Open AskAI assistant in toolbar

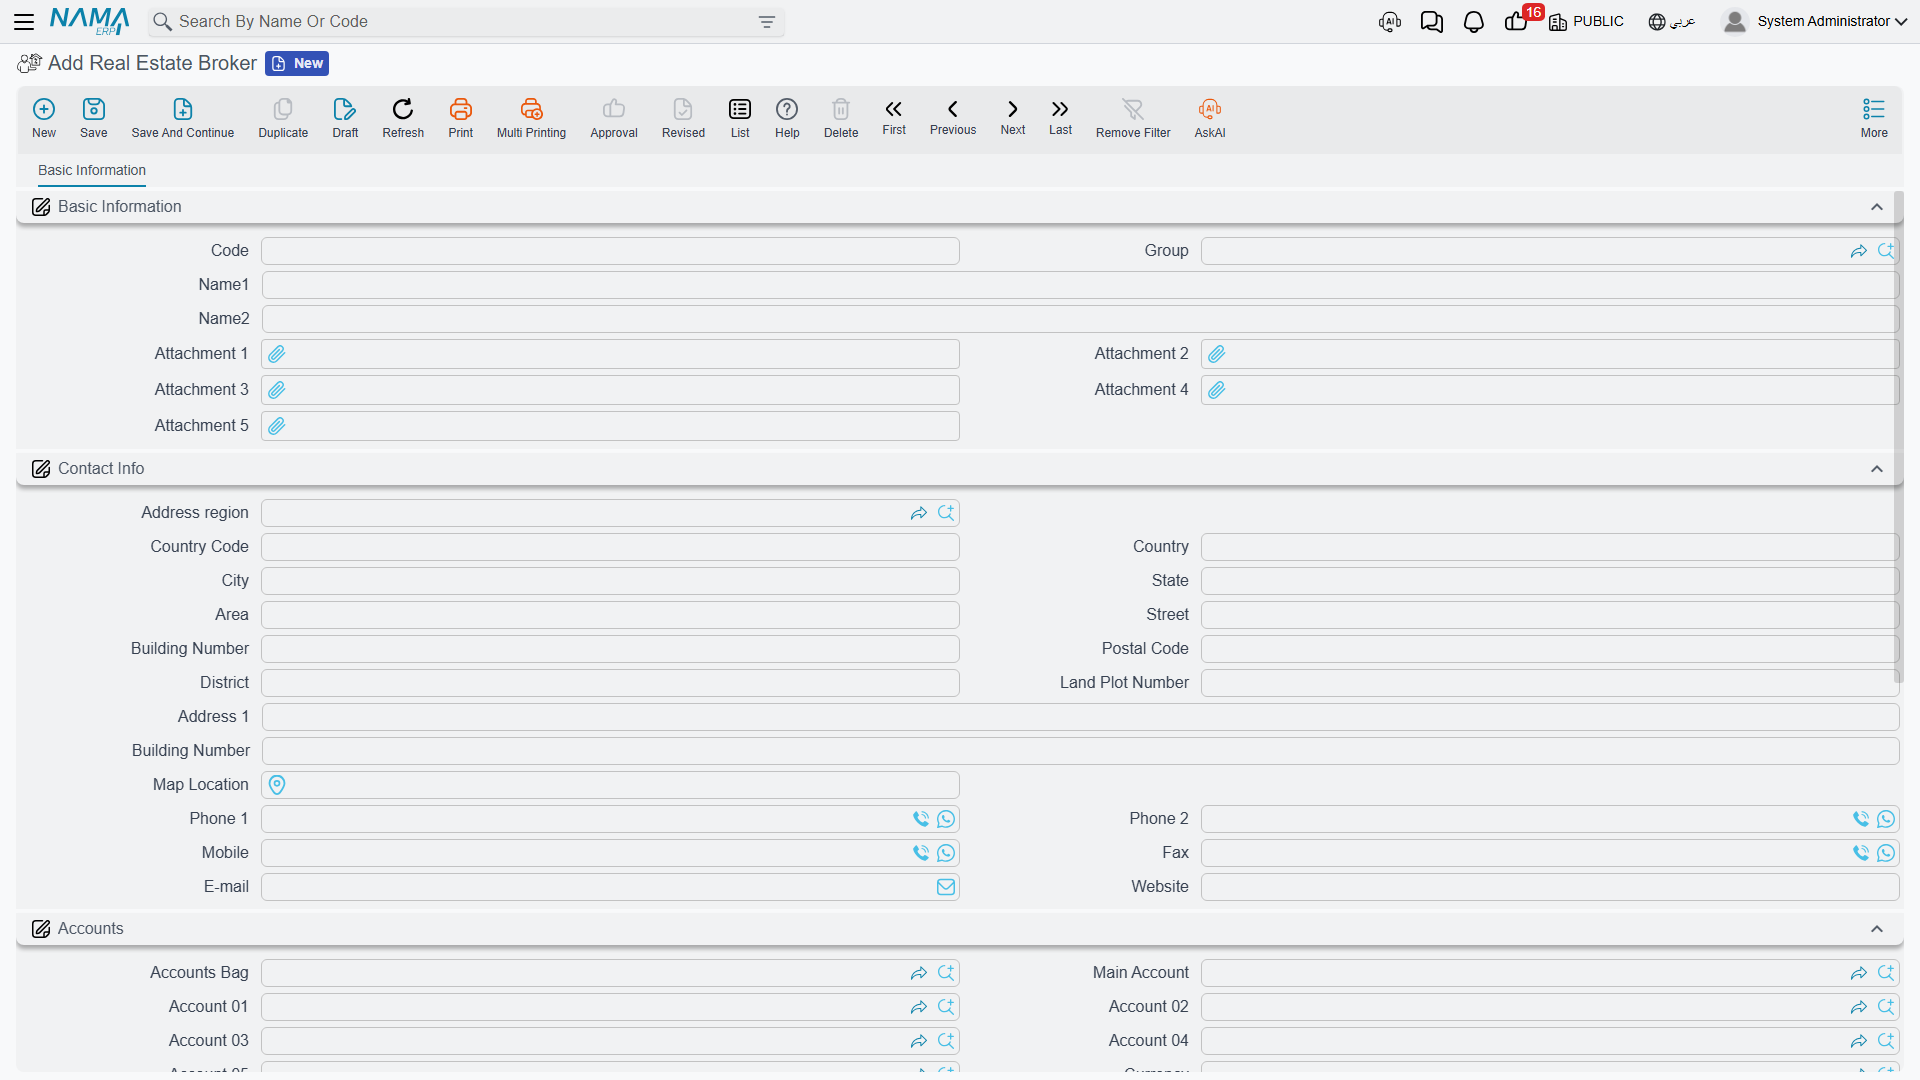[1210, 118]
